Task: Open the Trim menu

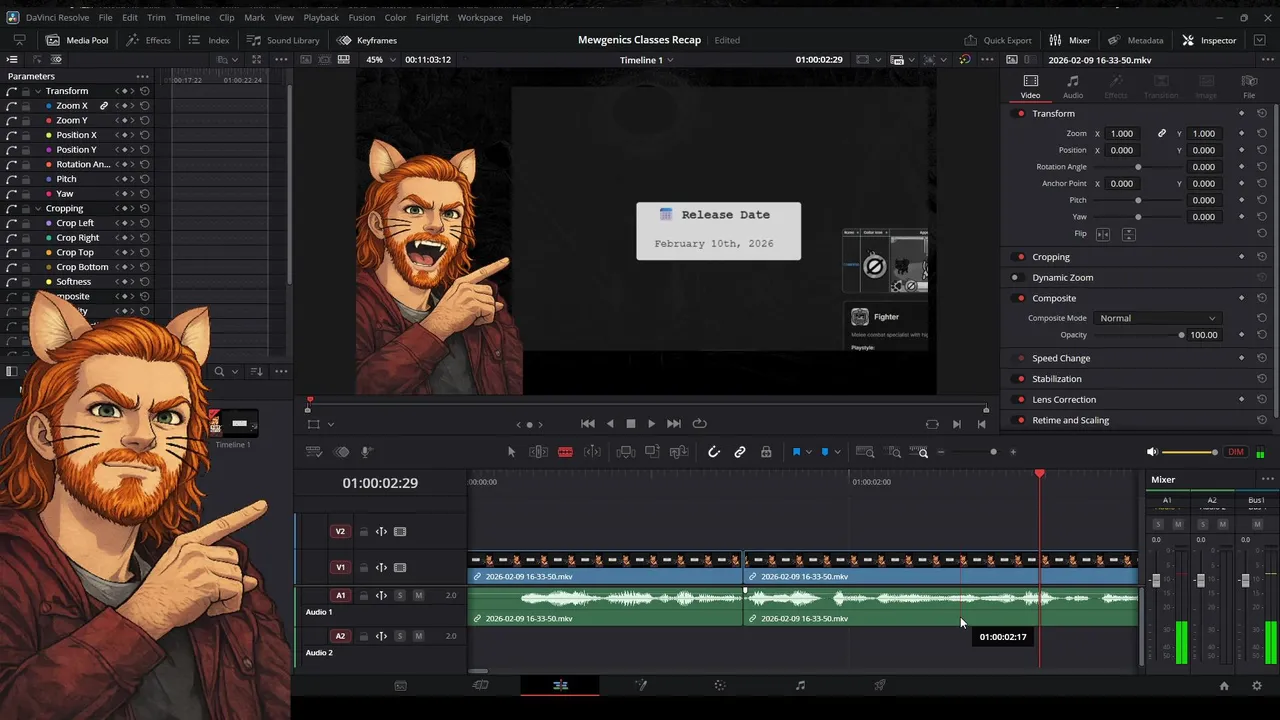Action: 156,17
